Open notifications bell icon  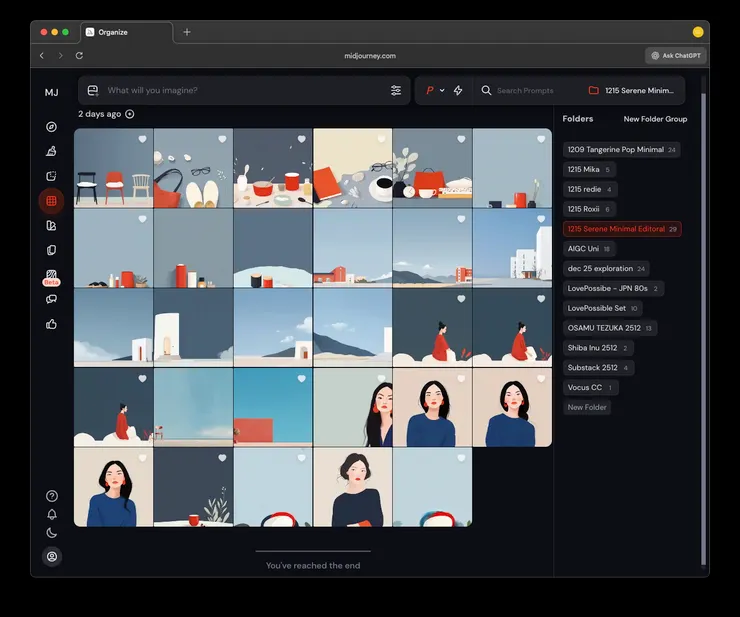tap(52, 514)
